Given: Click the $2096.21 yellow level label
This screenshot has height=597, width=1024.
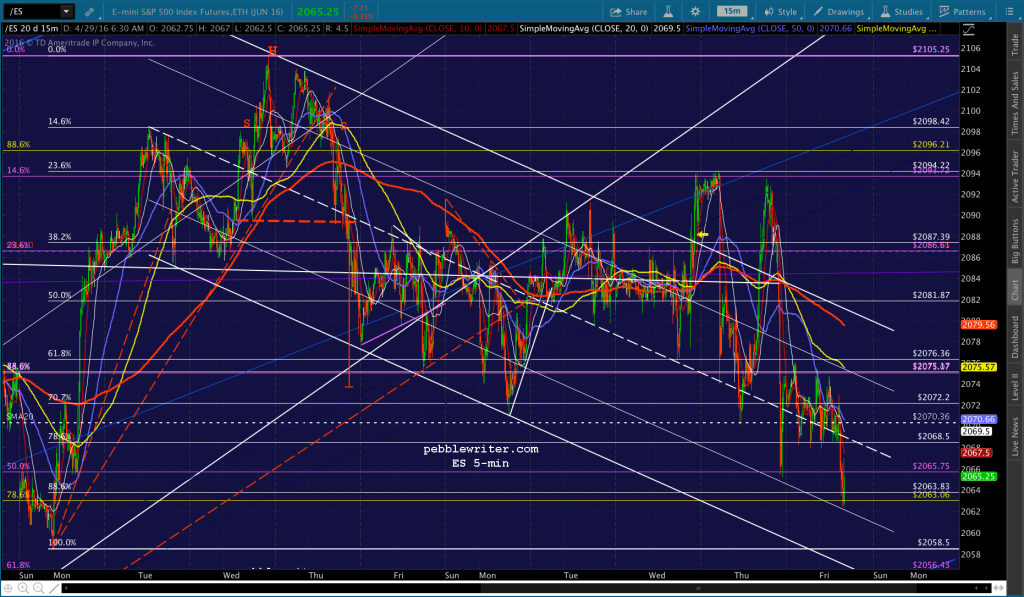Looking at the screenshot, I should [x=931, y=144].
